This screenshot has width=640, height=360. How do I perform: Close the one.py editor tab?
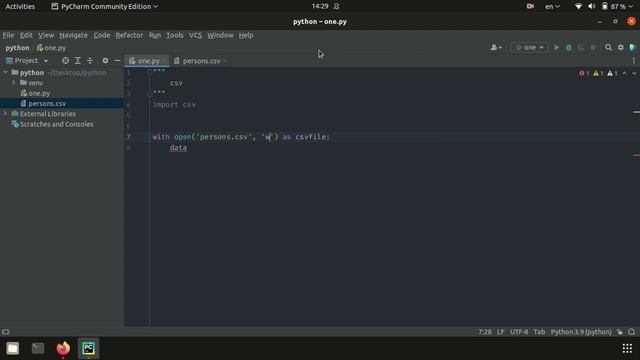point(164,61)
